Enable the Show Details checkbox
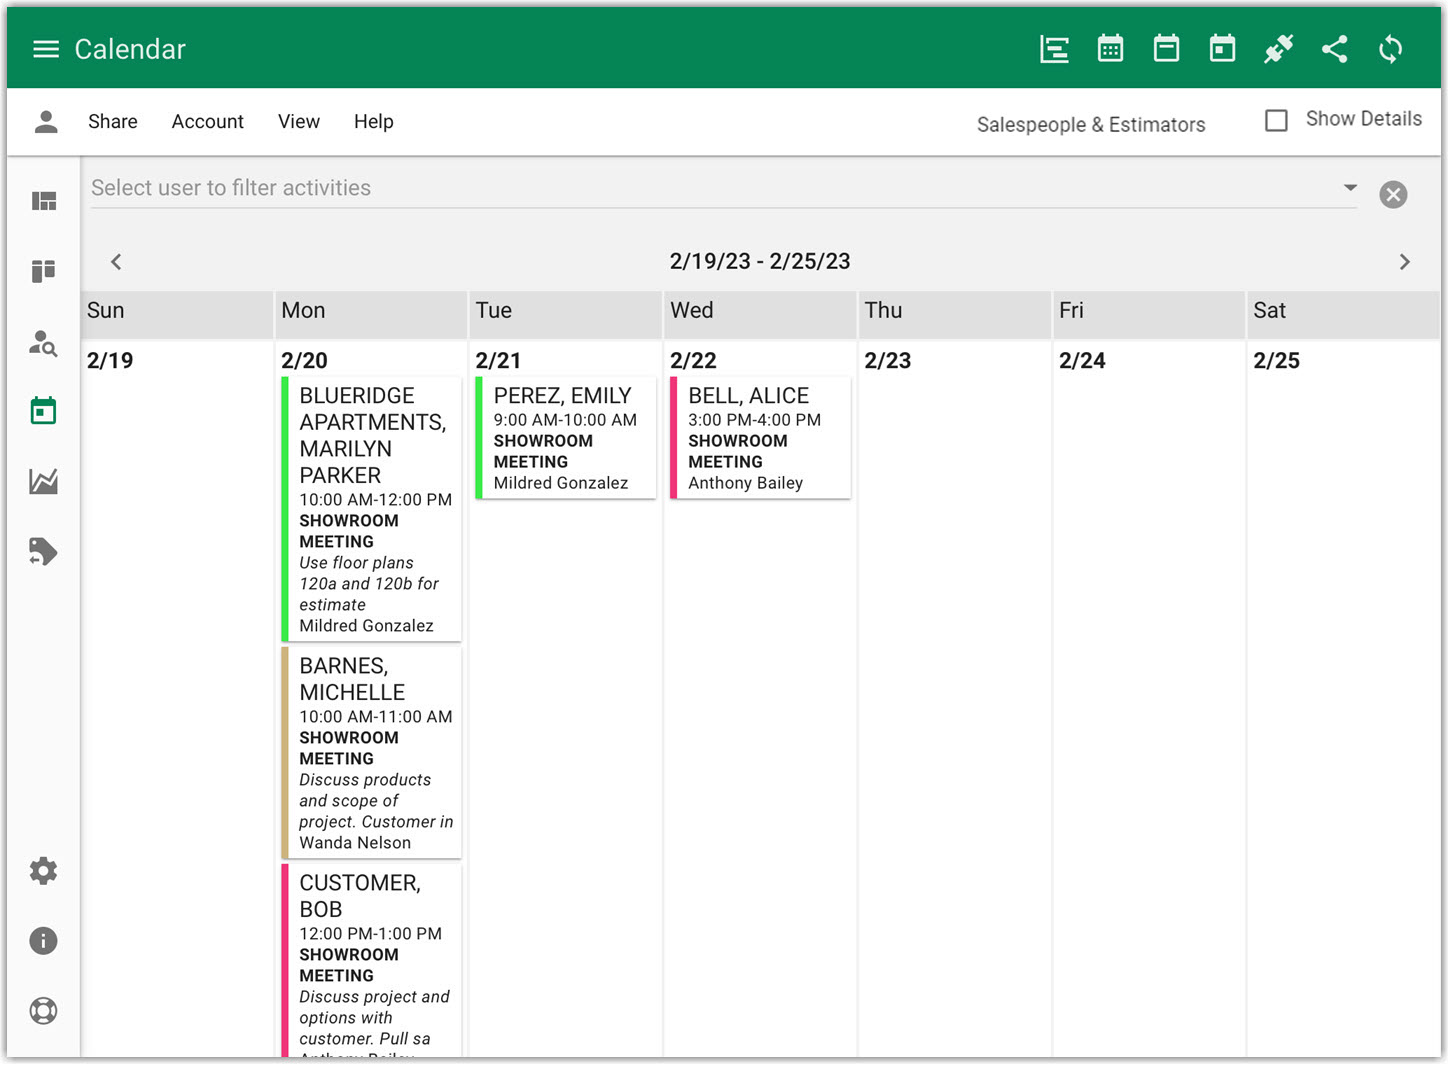Image resolution: width=1449 pixels, height=1065 pixels. (1276, 120)
